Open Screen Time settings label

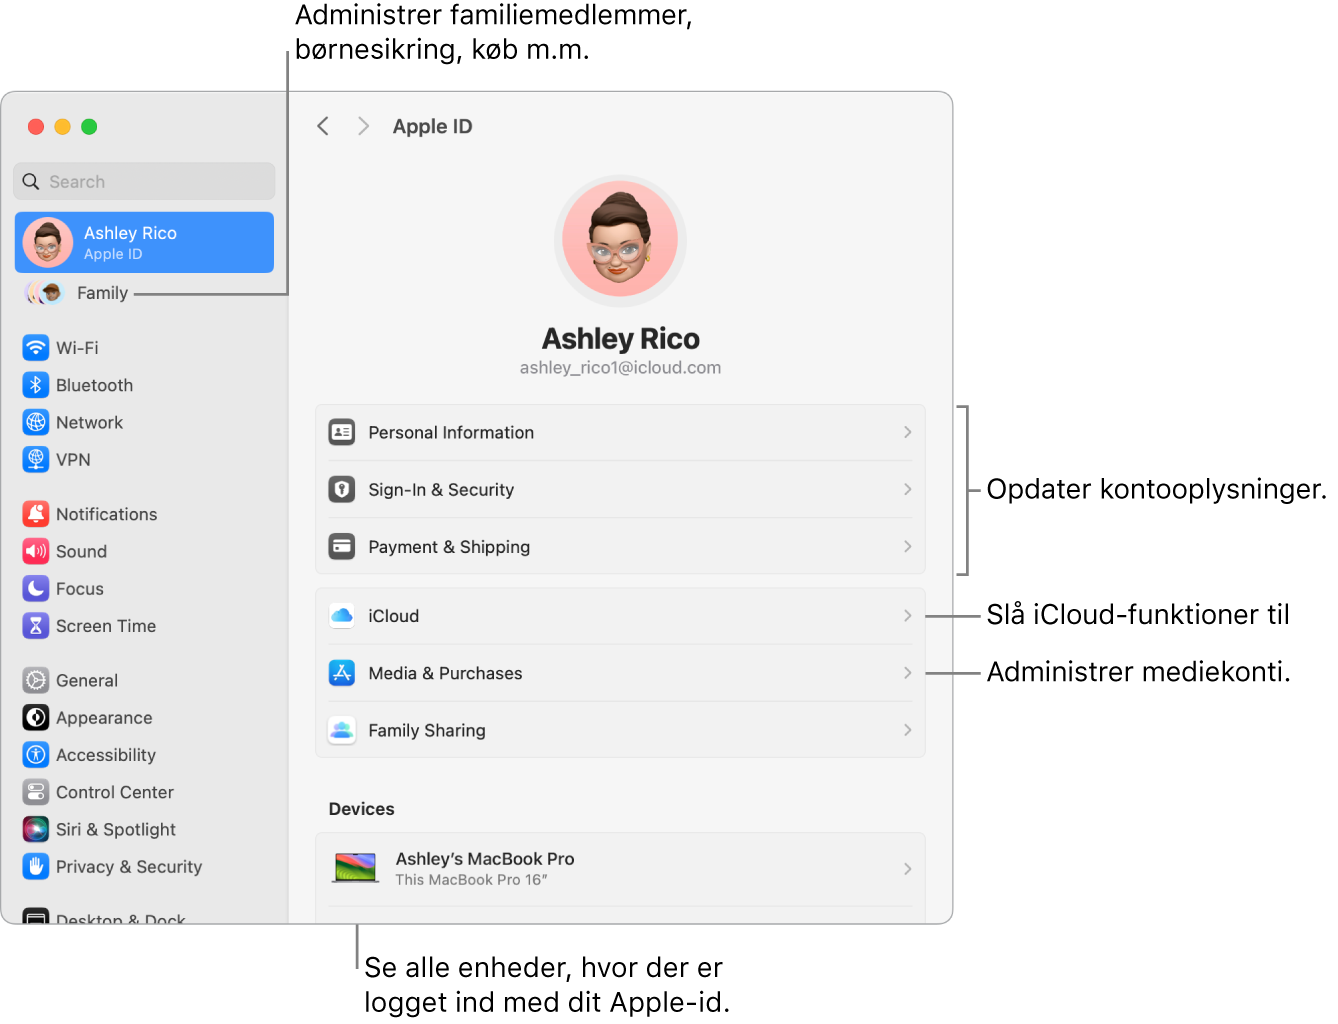pos(106,626)
